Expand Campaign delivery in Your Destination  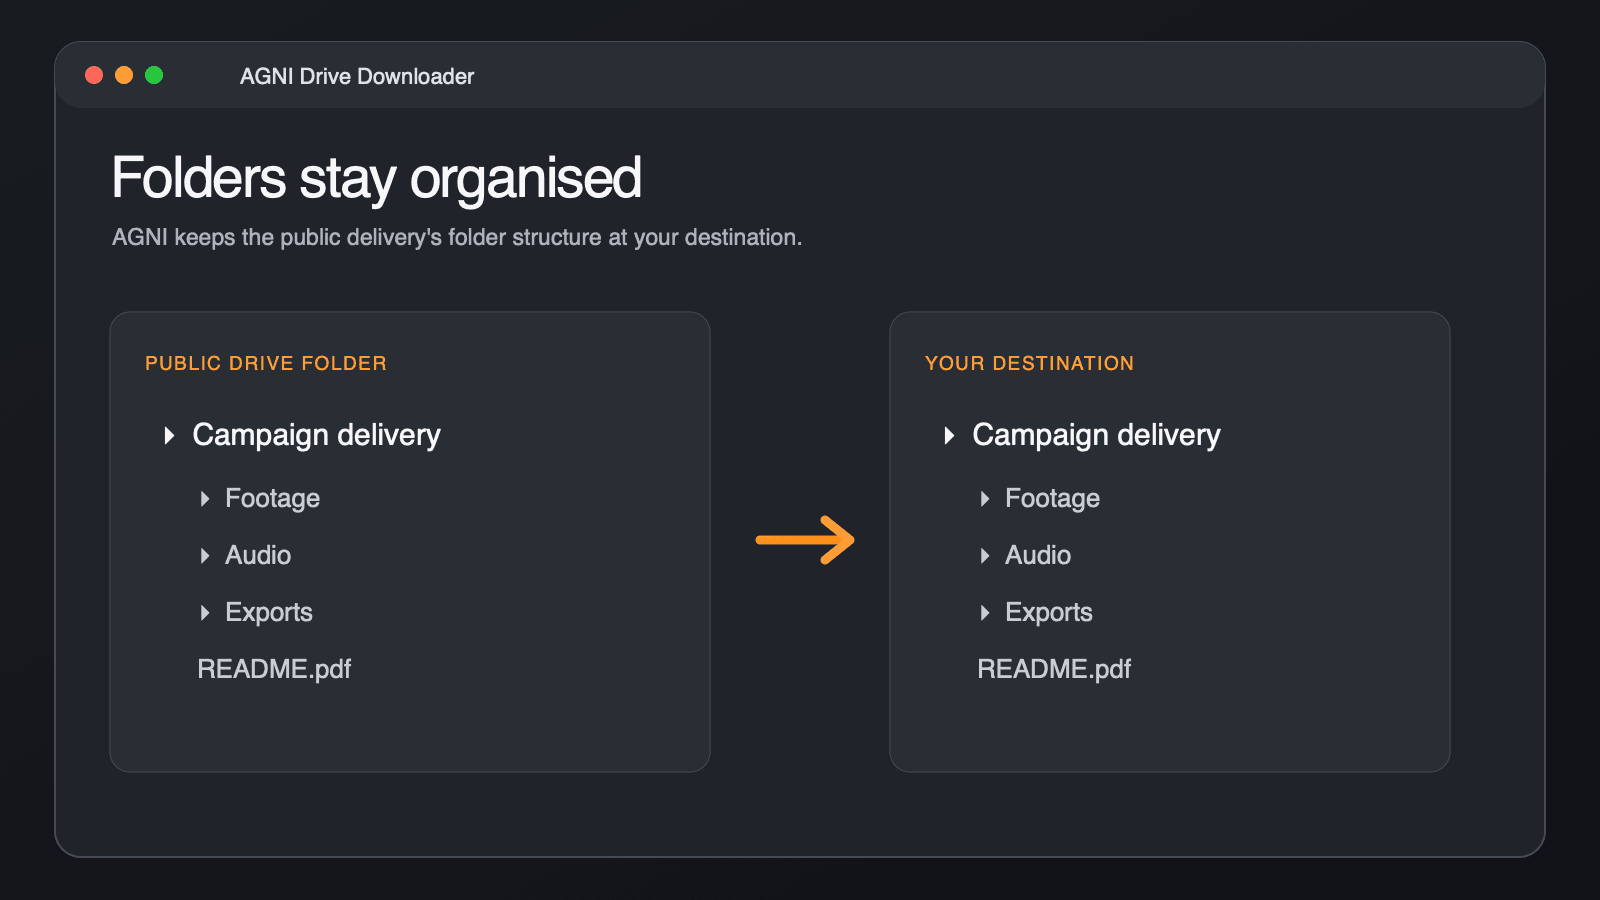click(x=949, y=435)
